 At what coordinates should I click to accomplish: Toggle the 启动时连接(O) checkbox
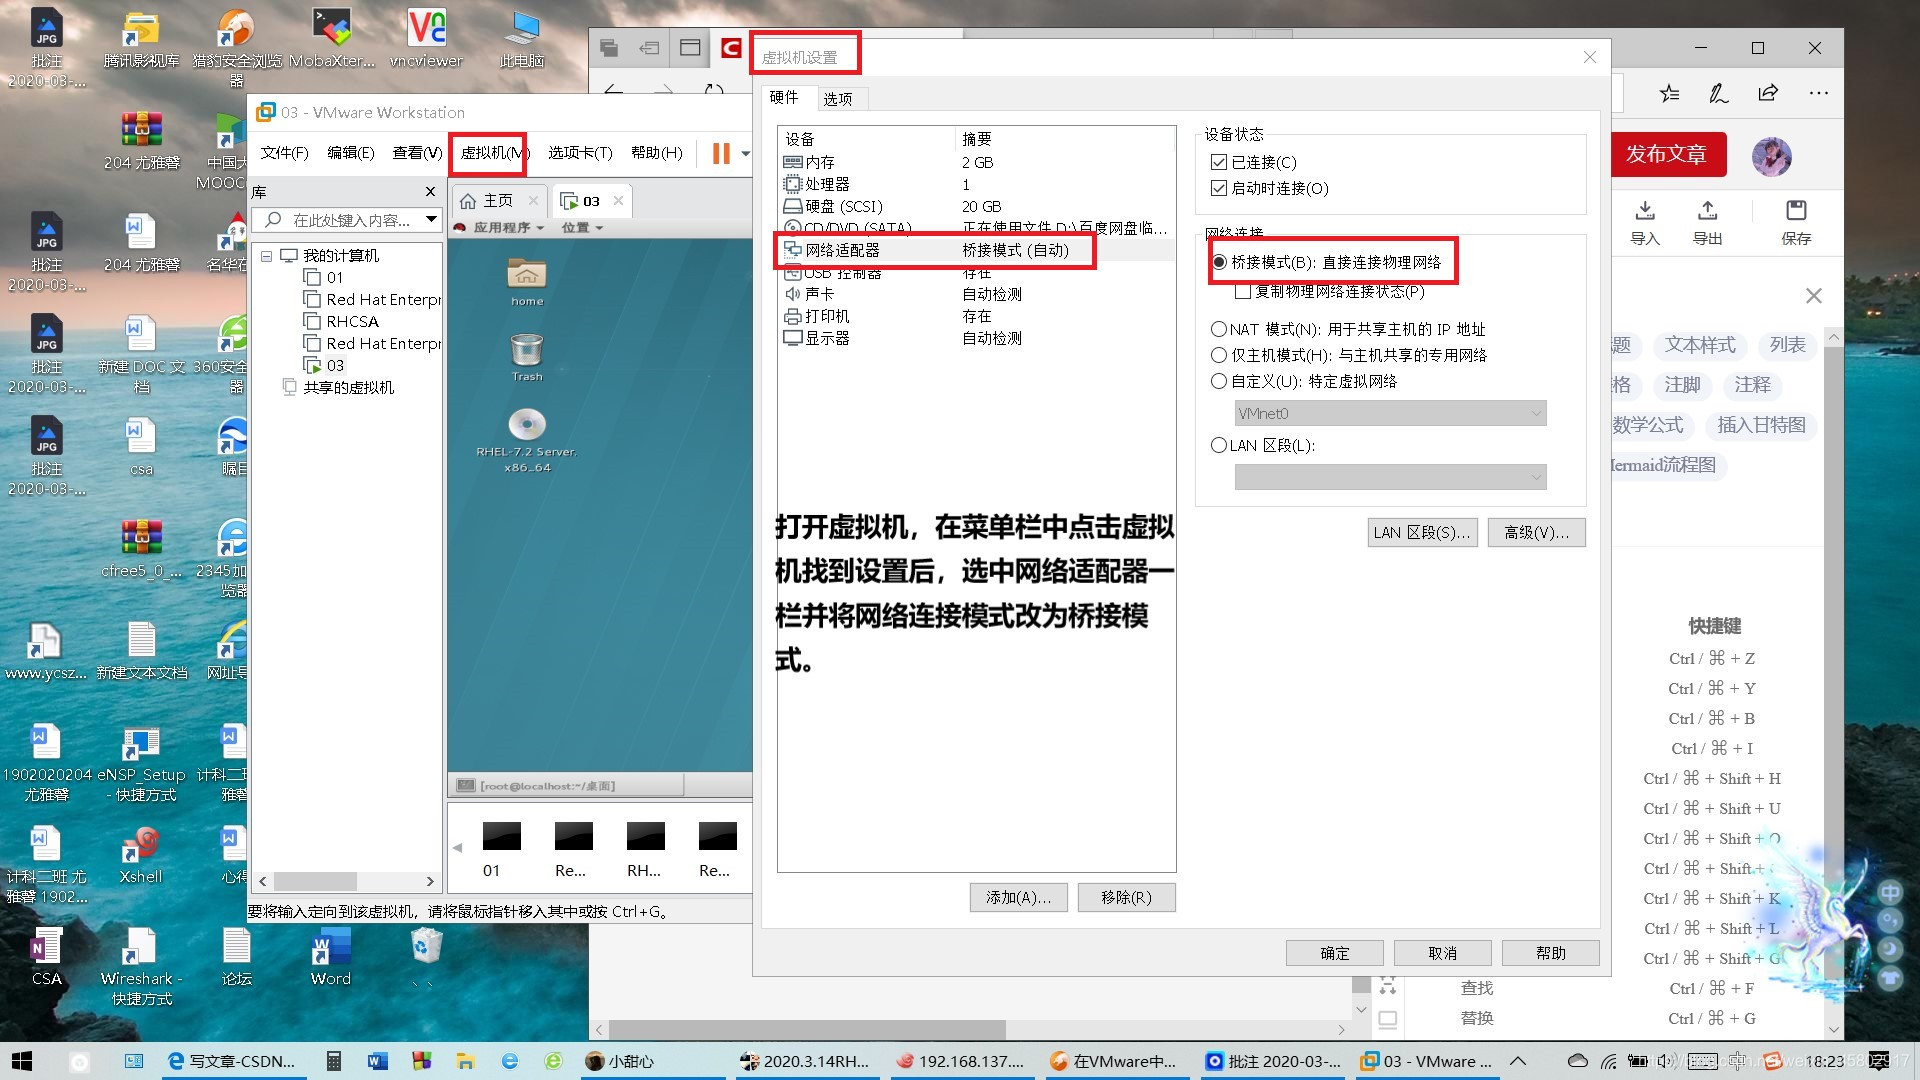(1218, 188)
